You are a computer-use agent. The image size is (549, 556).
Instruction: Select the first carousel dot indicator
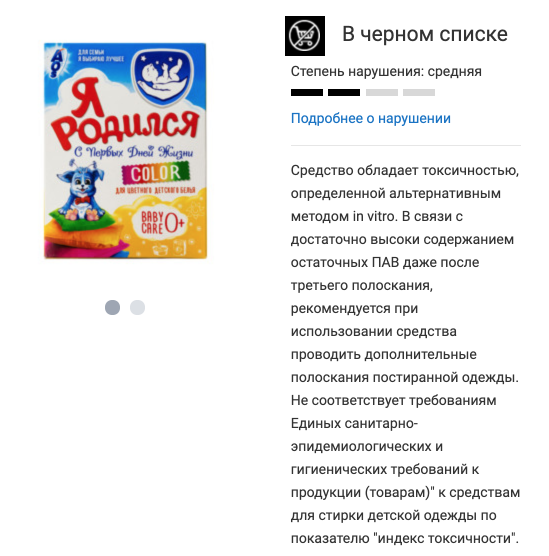(112, 307)
